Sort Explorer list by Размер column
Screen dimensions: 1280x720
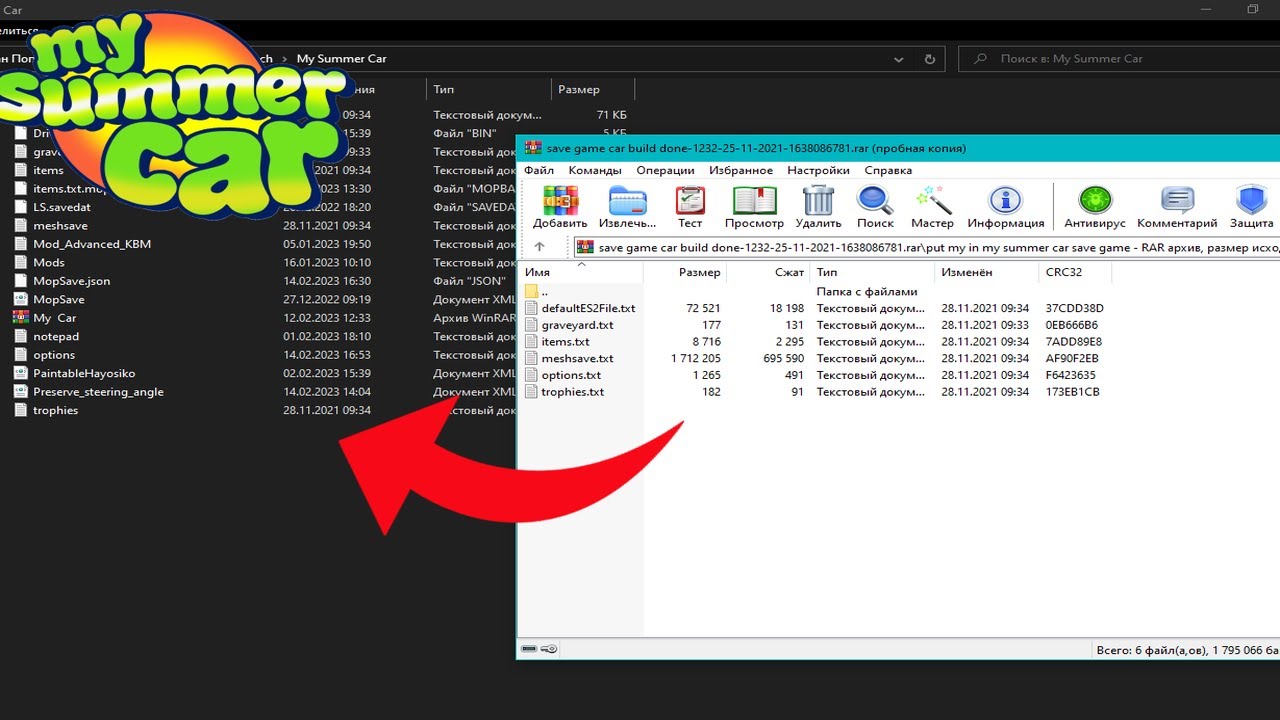591,89
